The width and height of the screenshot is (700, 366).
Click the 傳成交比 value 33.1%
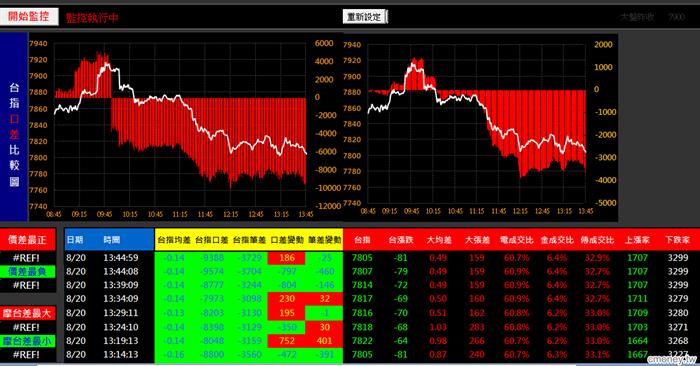click(597, 354)
